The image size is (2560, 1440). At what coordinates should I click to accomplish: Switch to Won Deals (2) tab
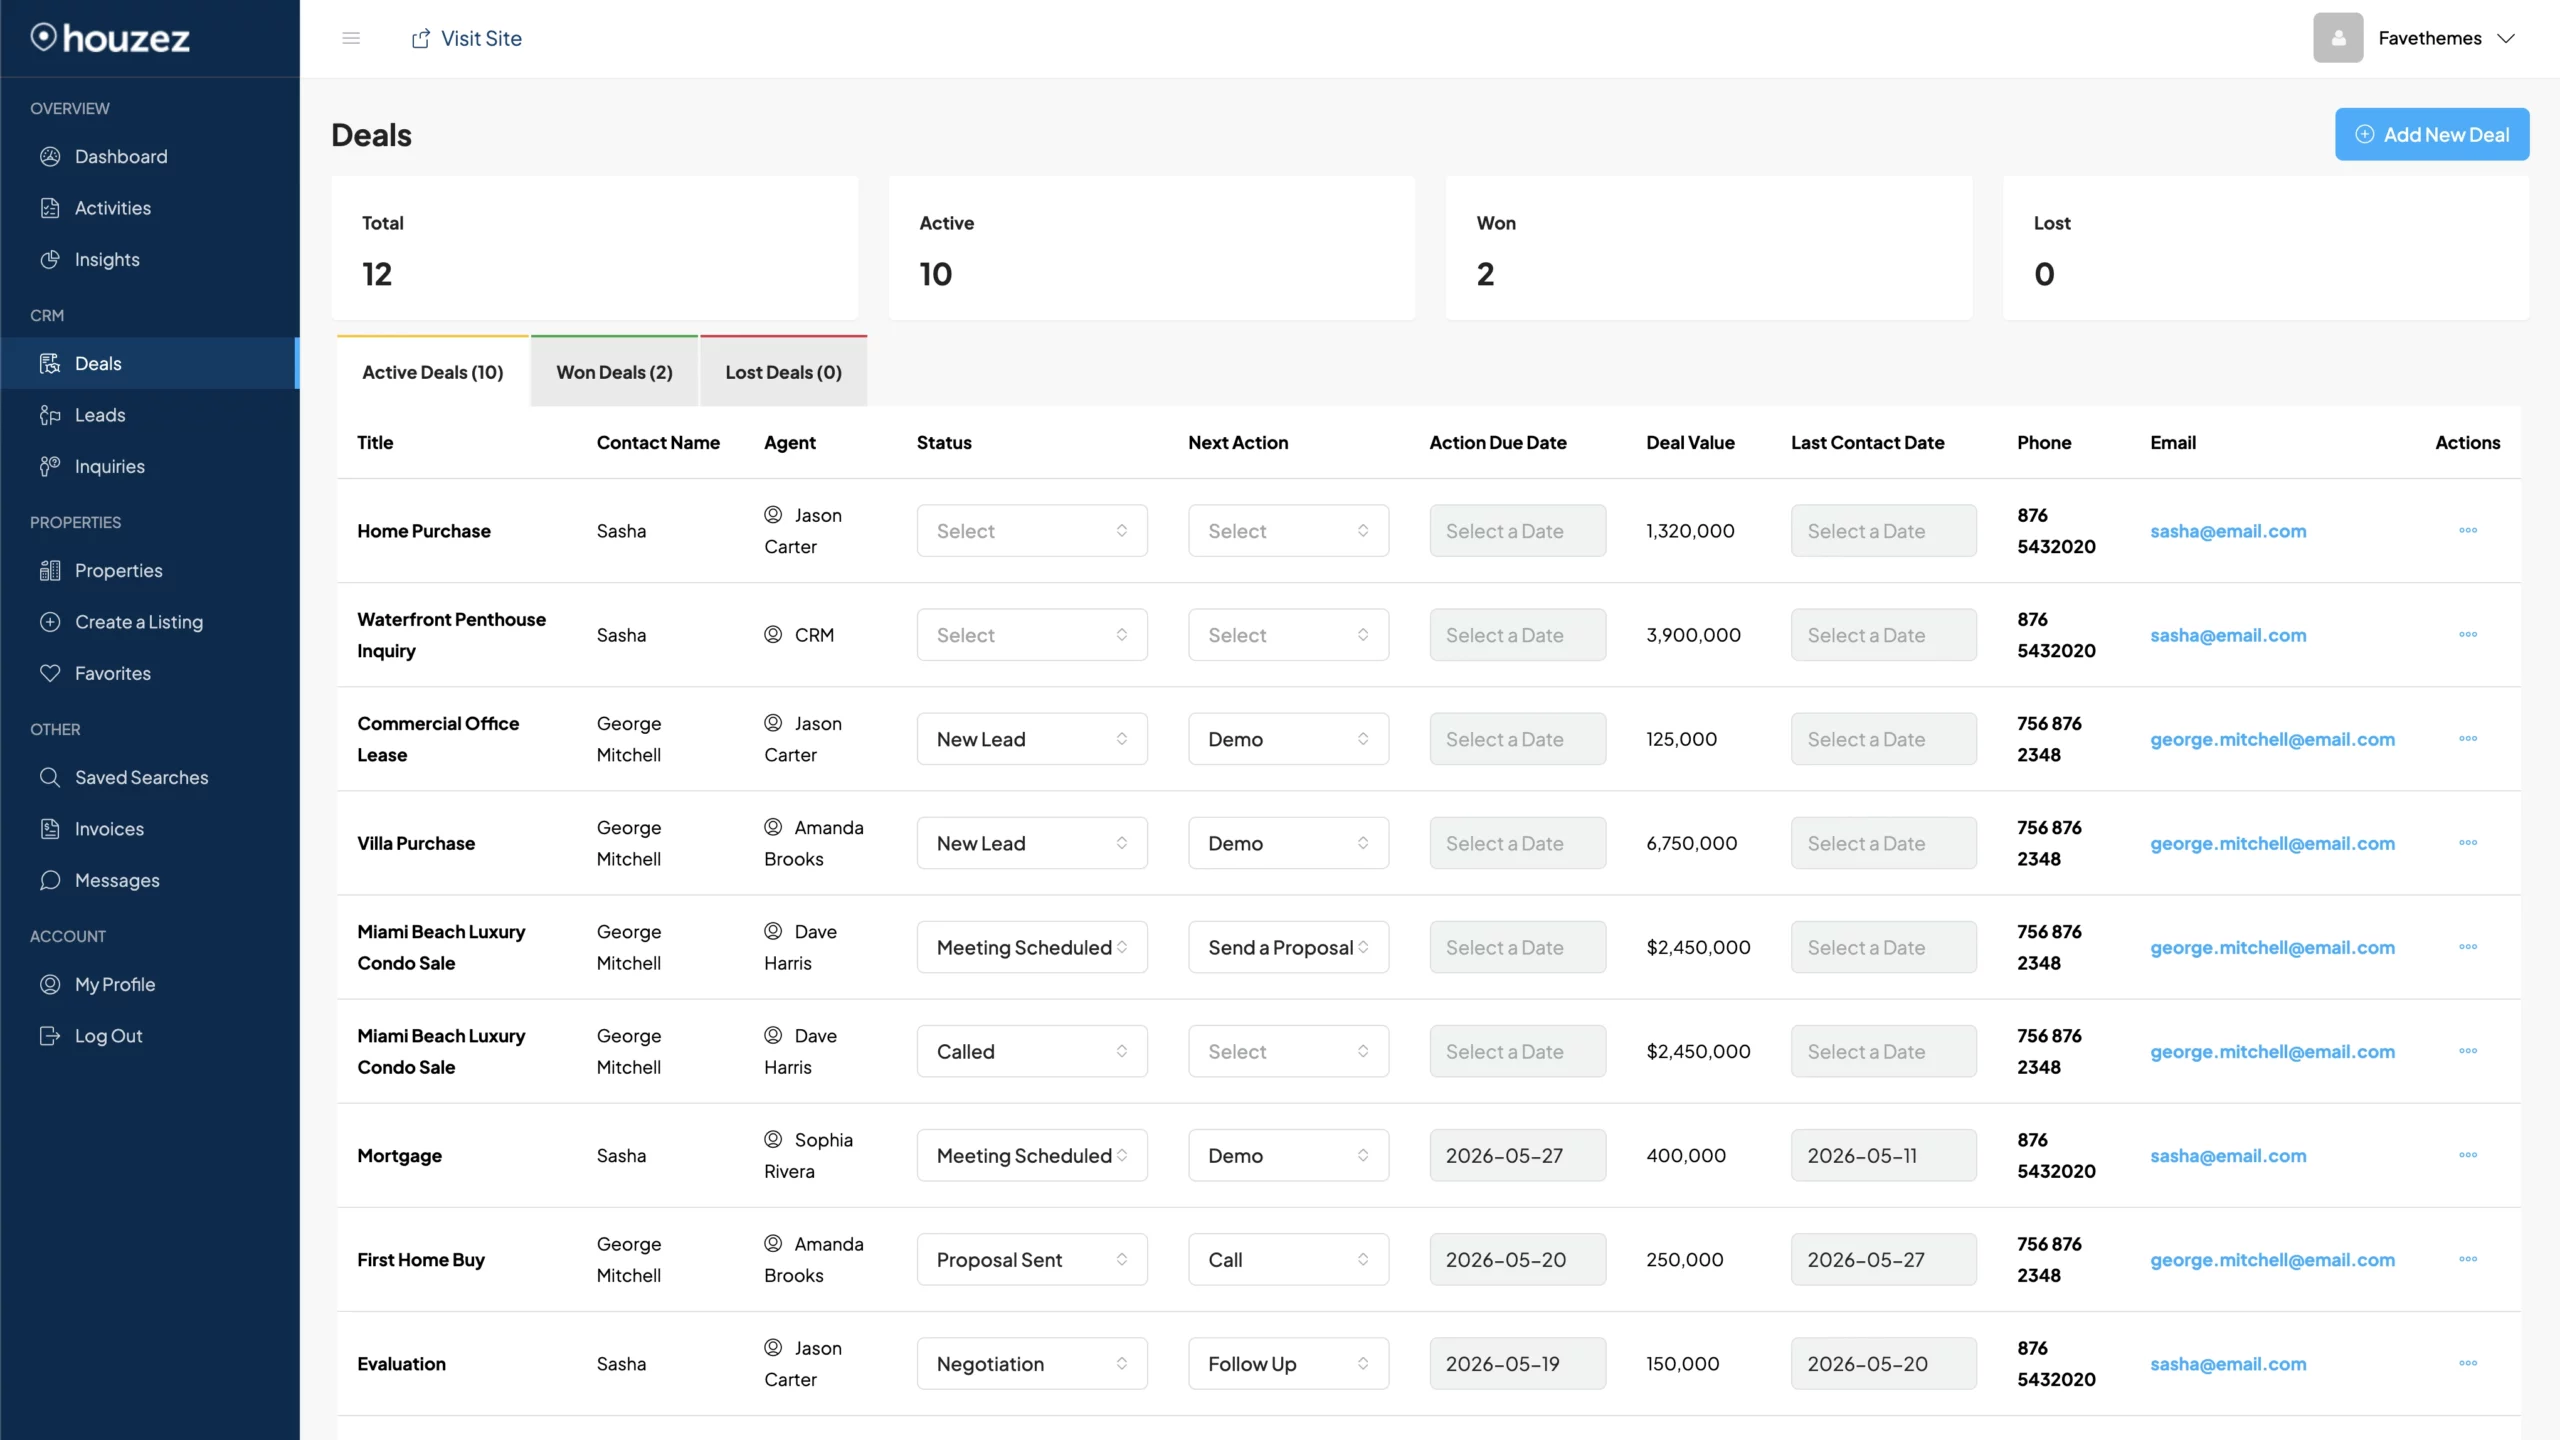614,371
